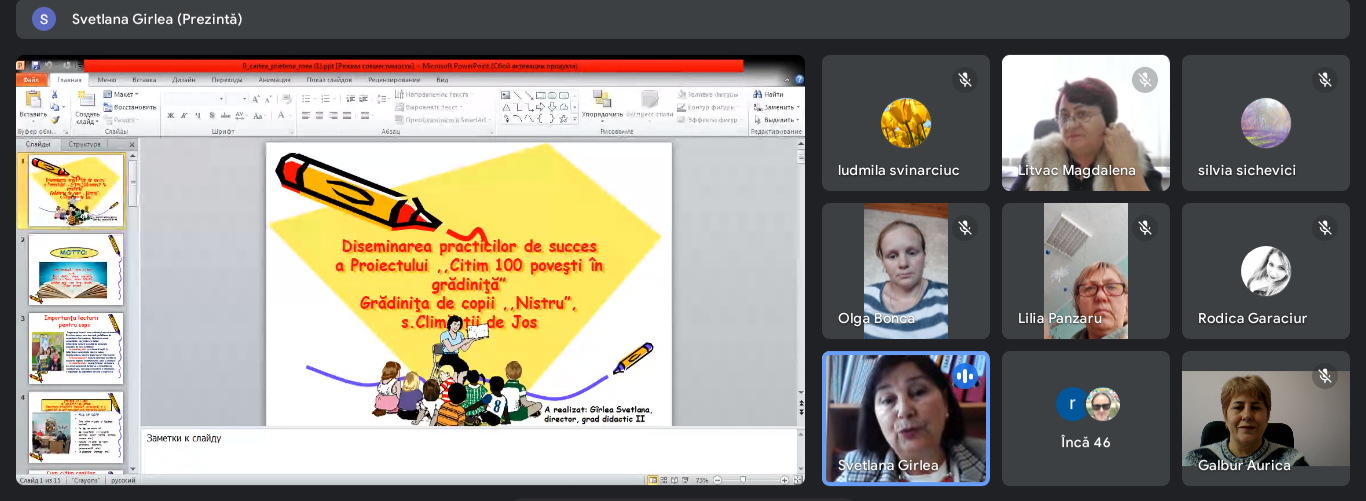This screenshot has width=1366, height=501.
Task: Toggle bold (Ж) formatting
Action: 170,116
